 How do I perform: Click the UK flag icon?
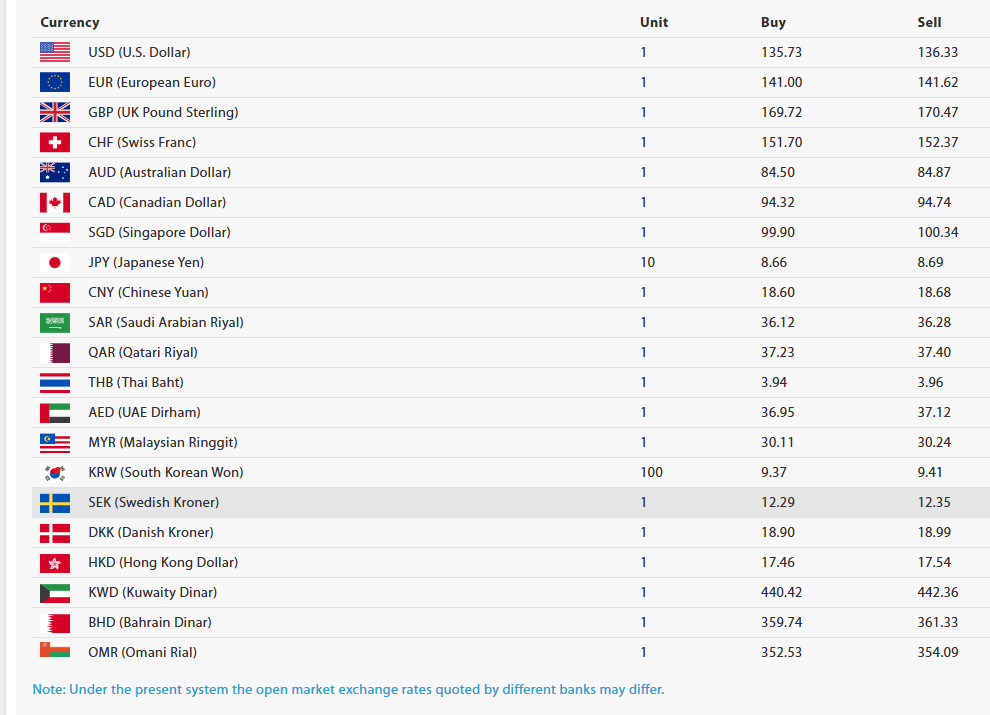pyautogui.click(x=55, y=112)
